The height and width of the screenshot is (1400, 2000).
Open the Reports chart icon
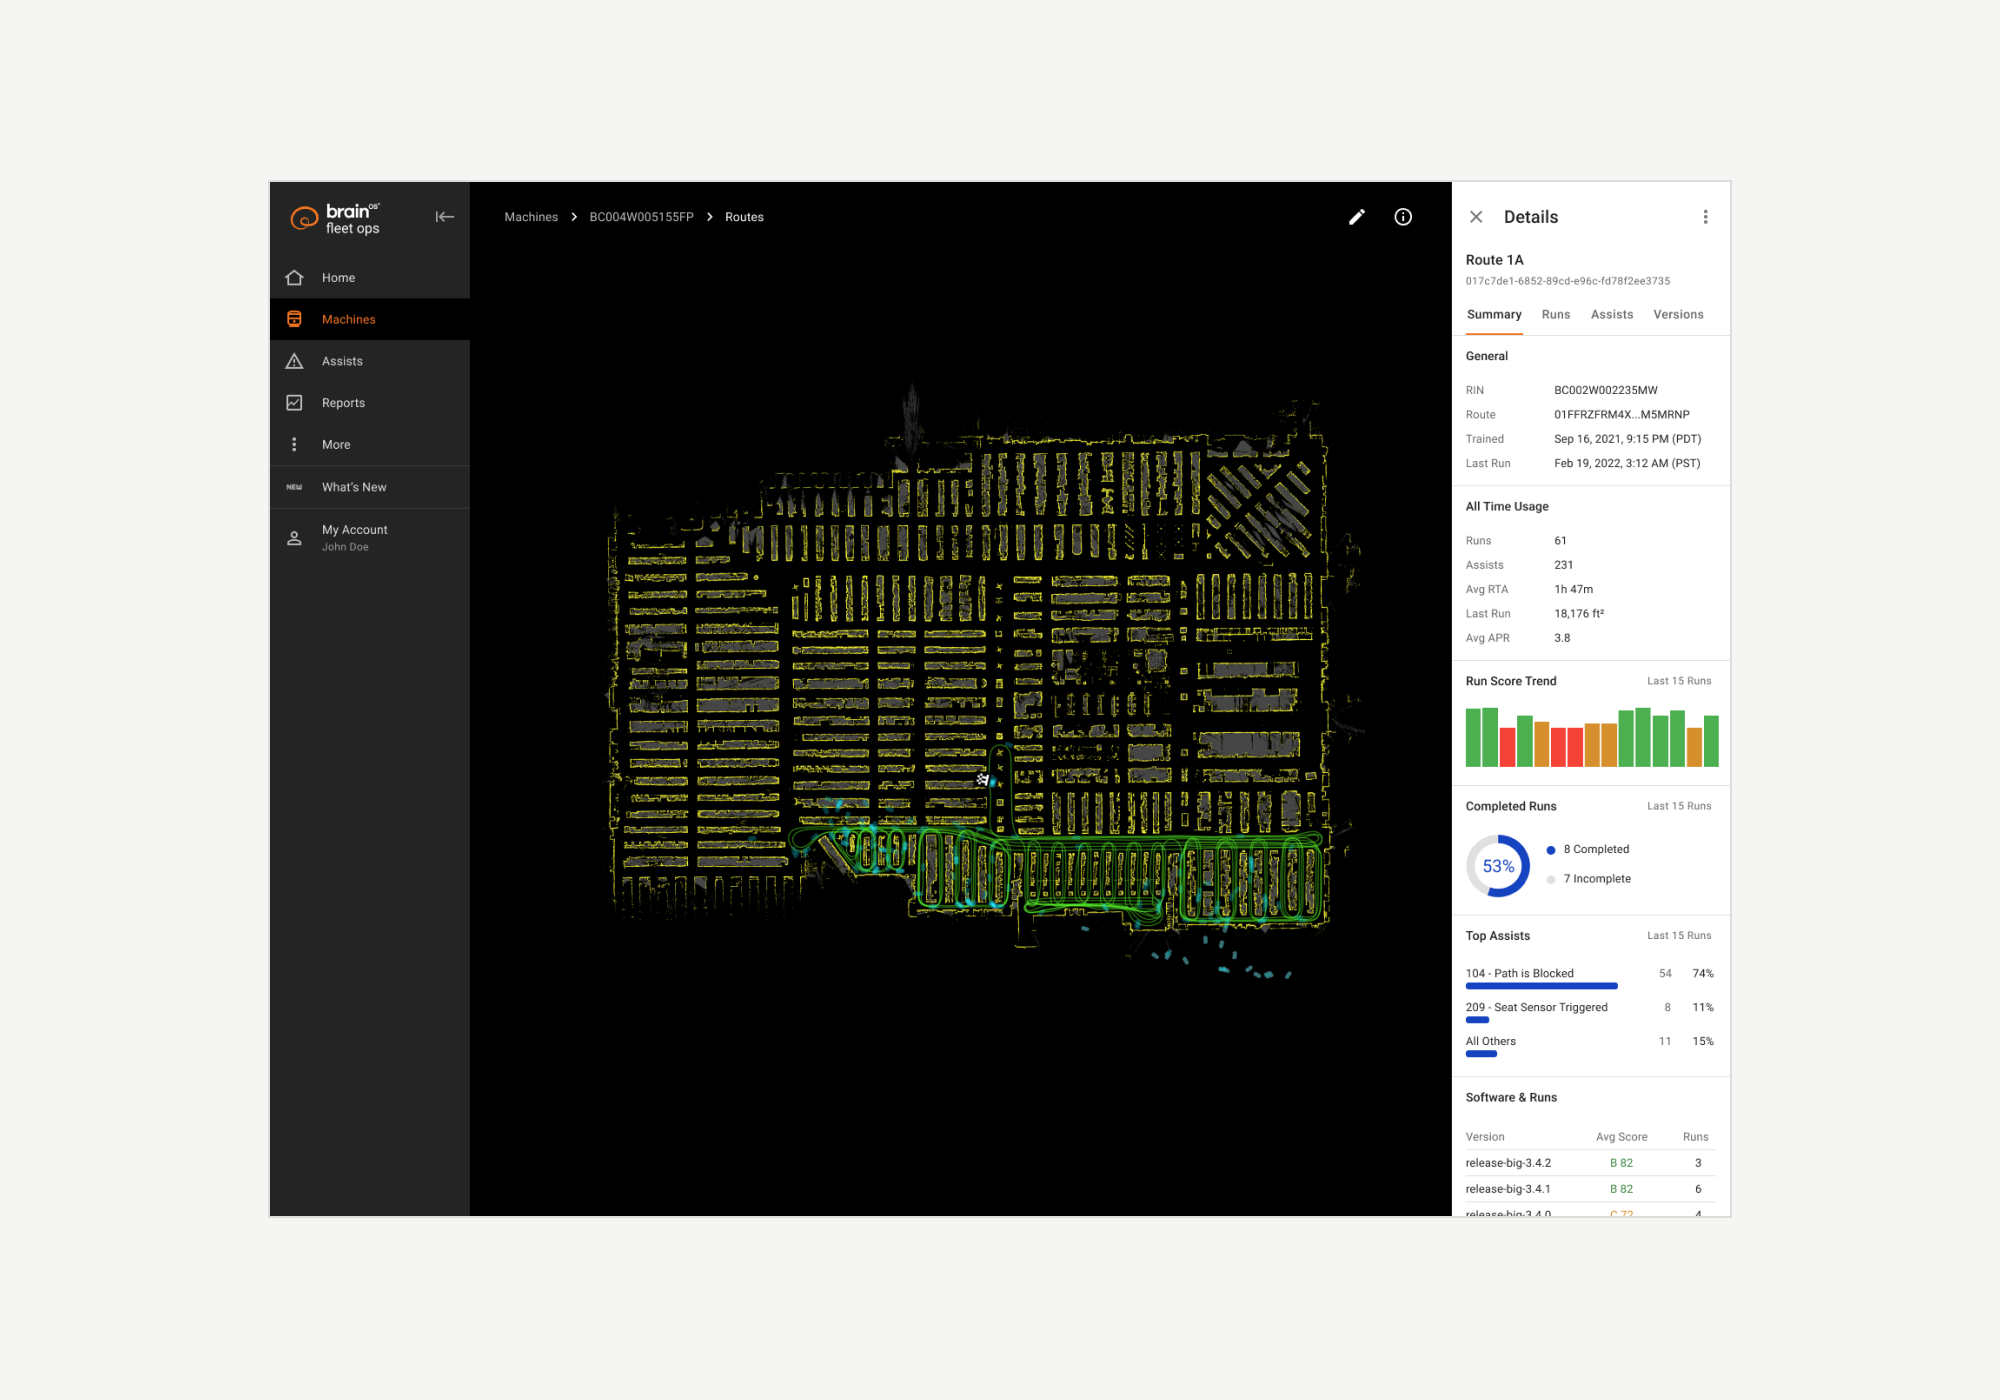point(294,403)
